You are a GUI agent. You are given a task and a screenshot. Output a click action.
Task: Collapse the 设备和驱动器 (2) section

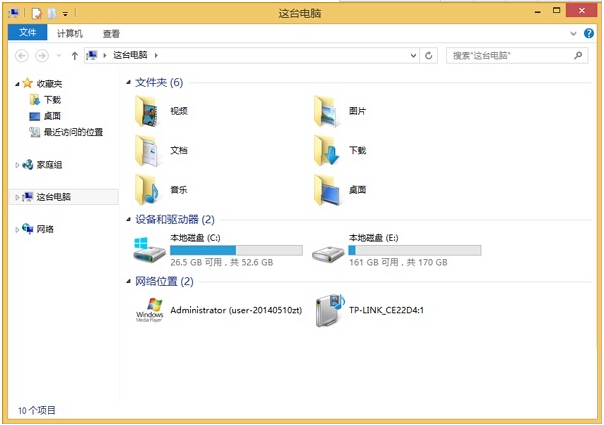click(x=129, y=219)
